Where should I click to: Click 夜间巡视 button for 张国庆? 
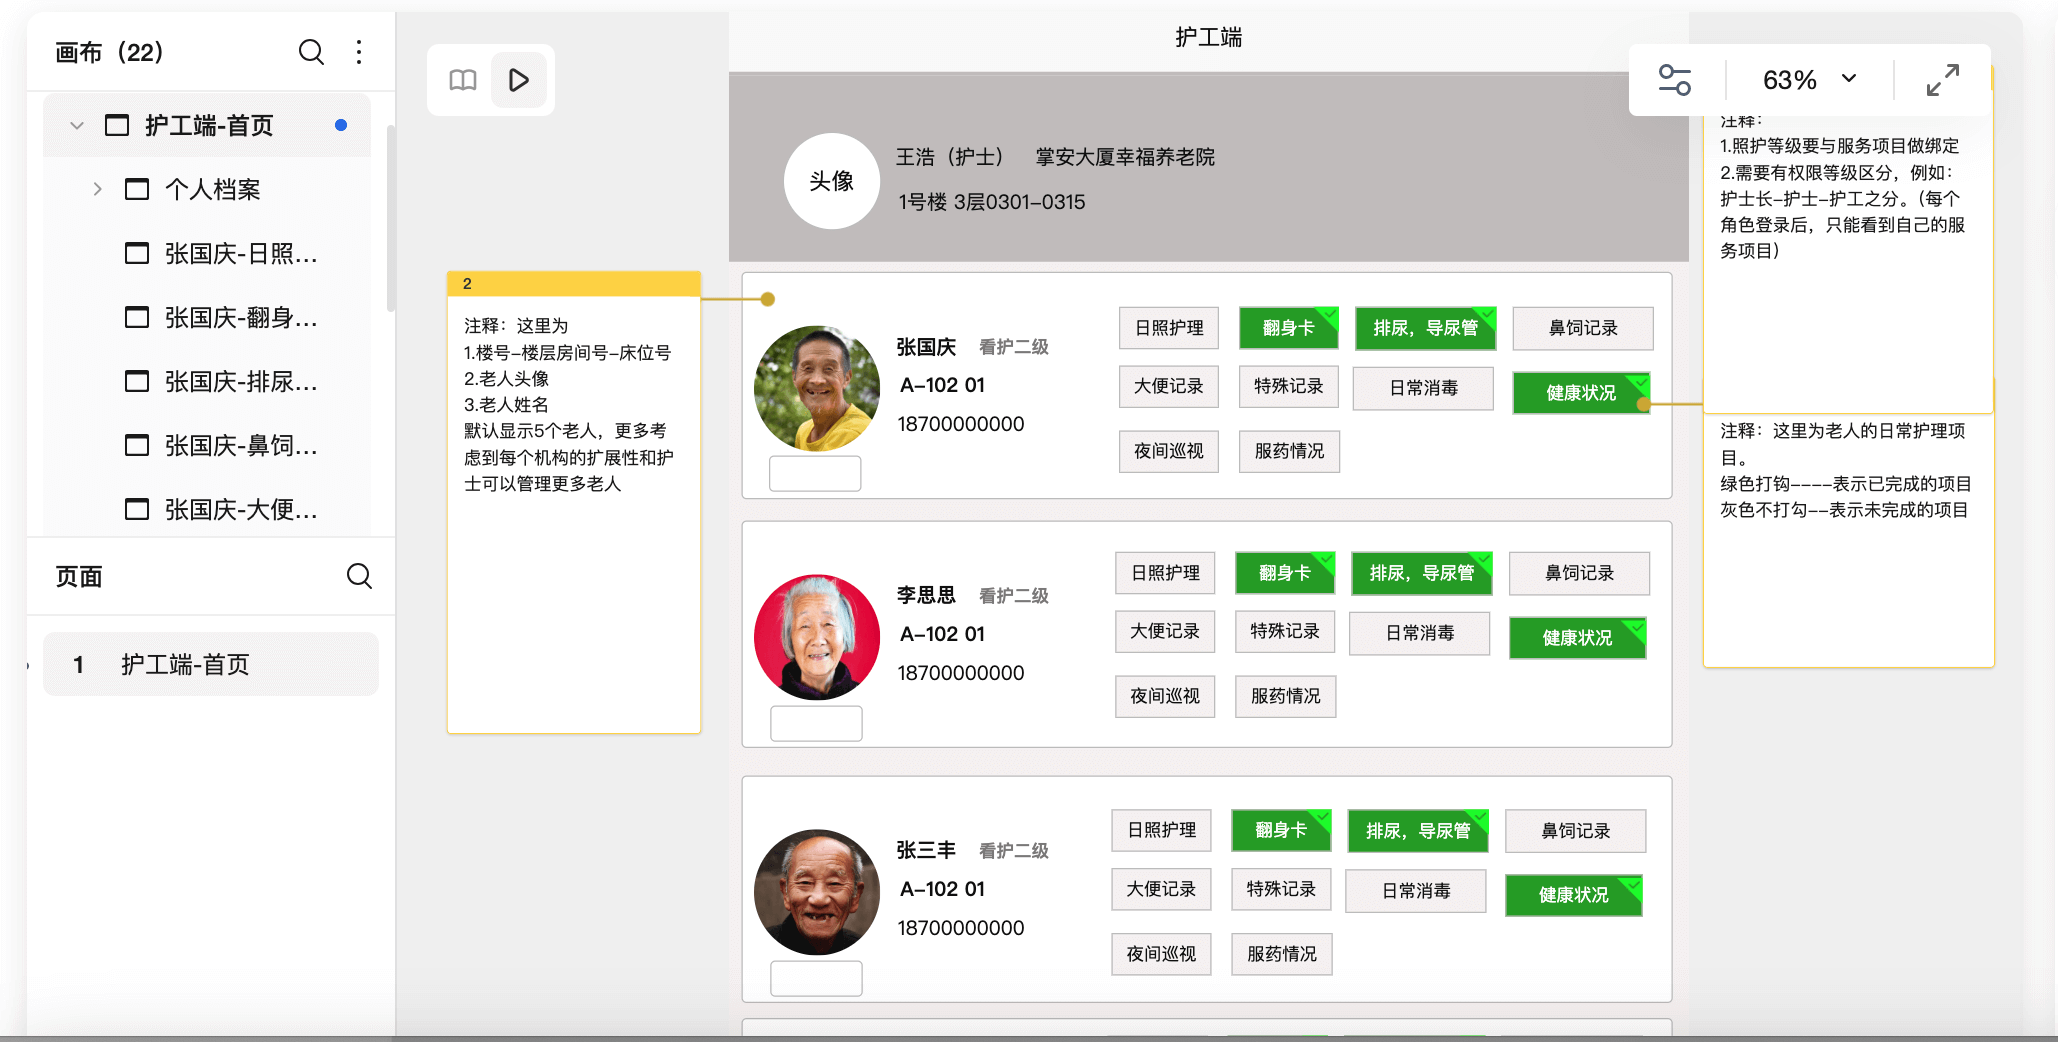(x=1169, y=451)
